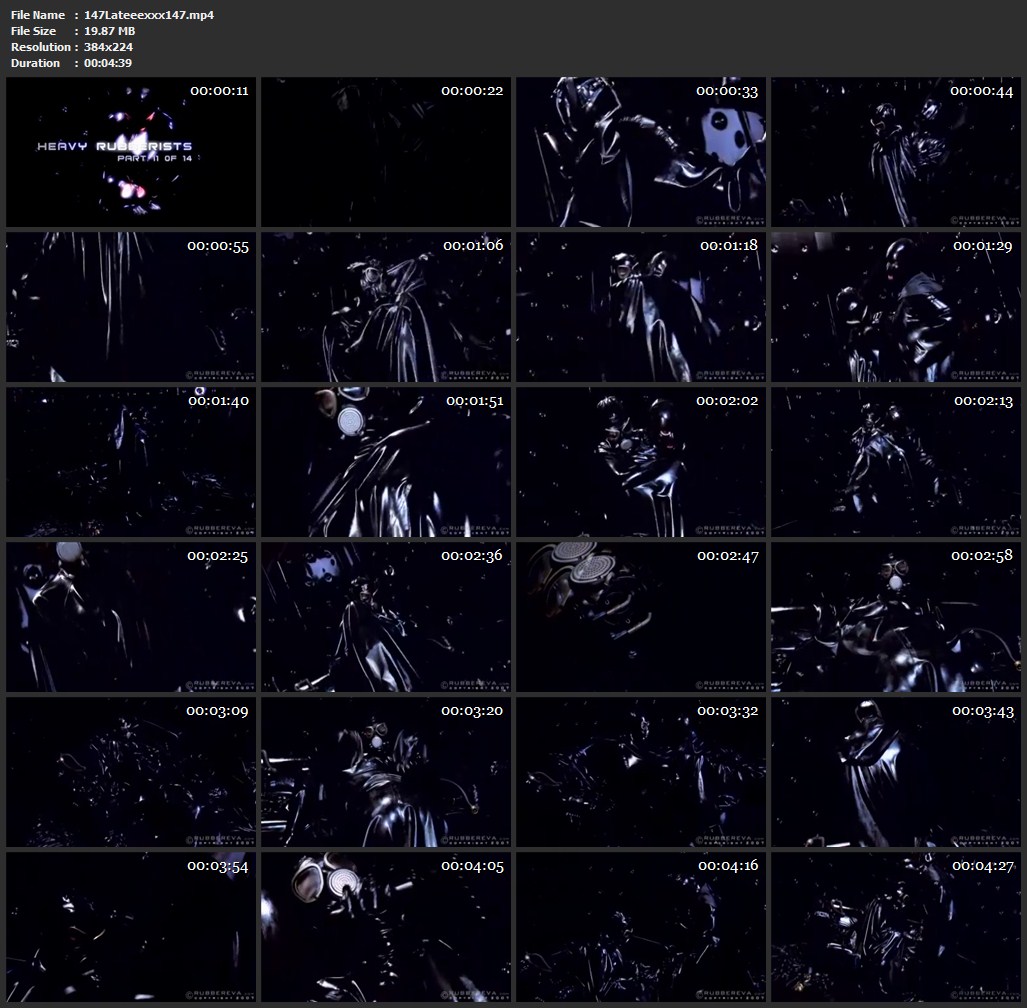This screenshot has width=1027, height=1008.
Task: Open the thumbnail at 00:03:54
Action: click(x=131, y=927)
